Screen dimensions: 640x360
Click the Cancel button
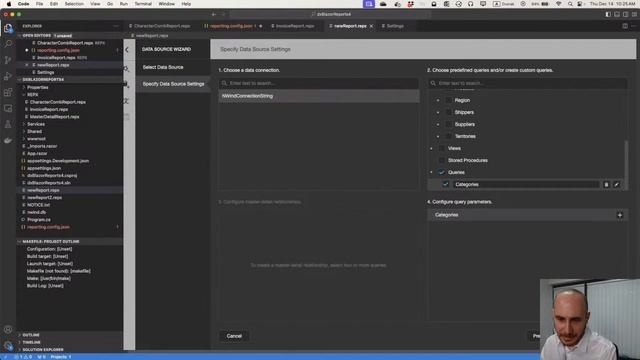pos(234,336)
